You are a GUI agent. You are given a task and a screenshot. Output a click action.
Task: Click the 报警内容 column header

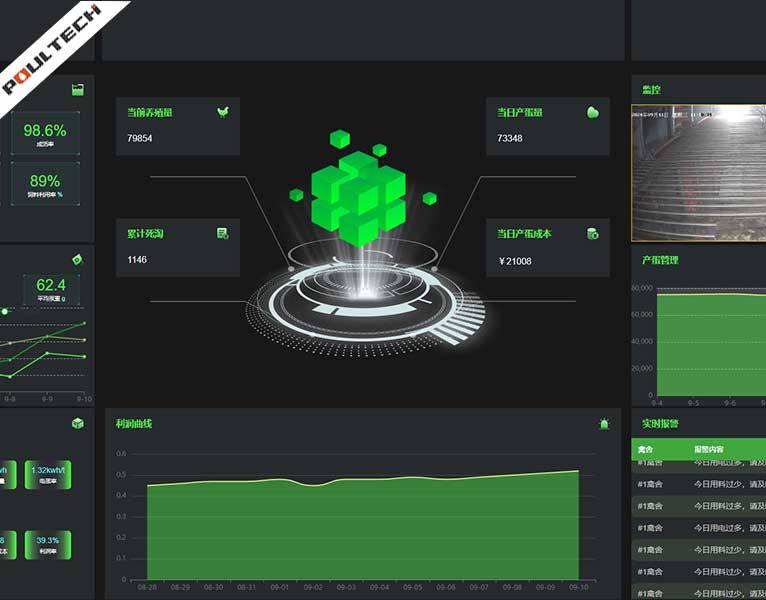click(x=709, y=449)
